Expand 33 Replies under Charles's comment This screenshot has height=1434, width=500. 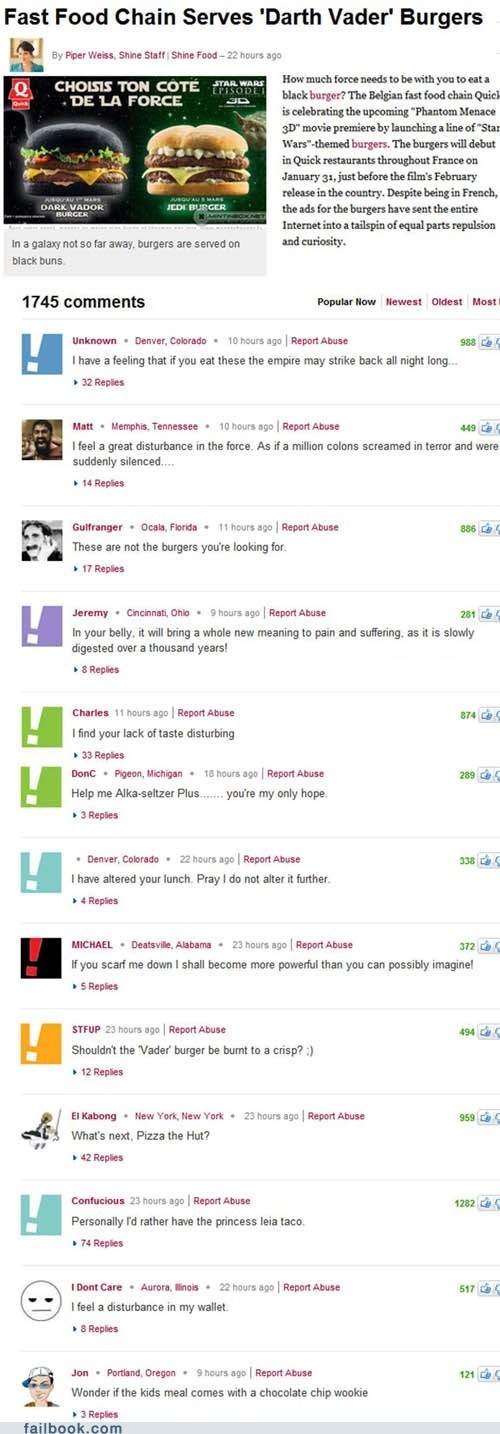click(99, 755)
